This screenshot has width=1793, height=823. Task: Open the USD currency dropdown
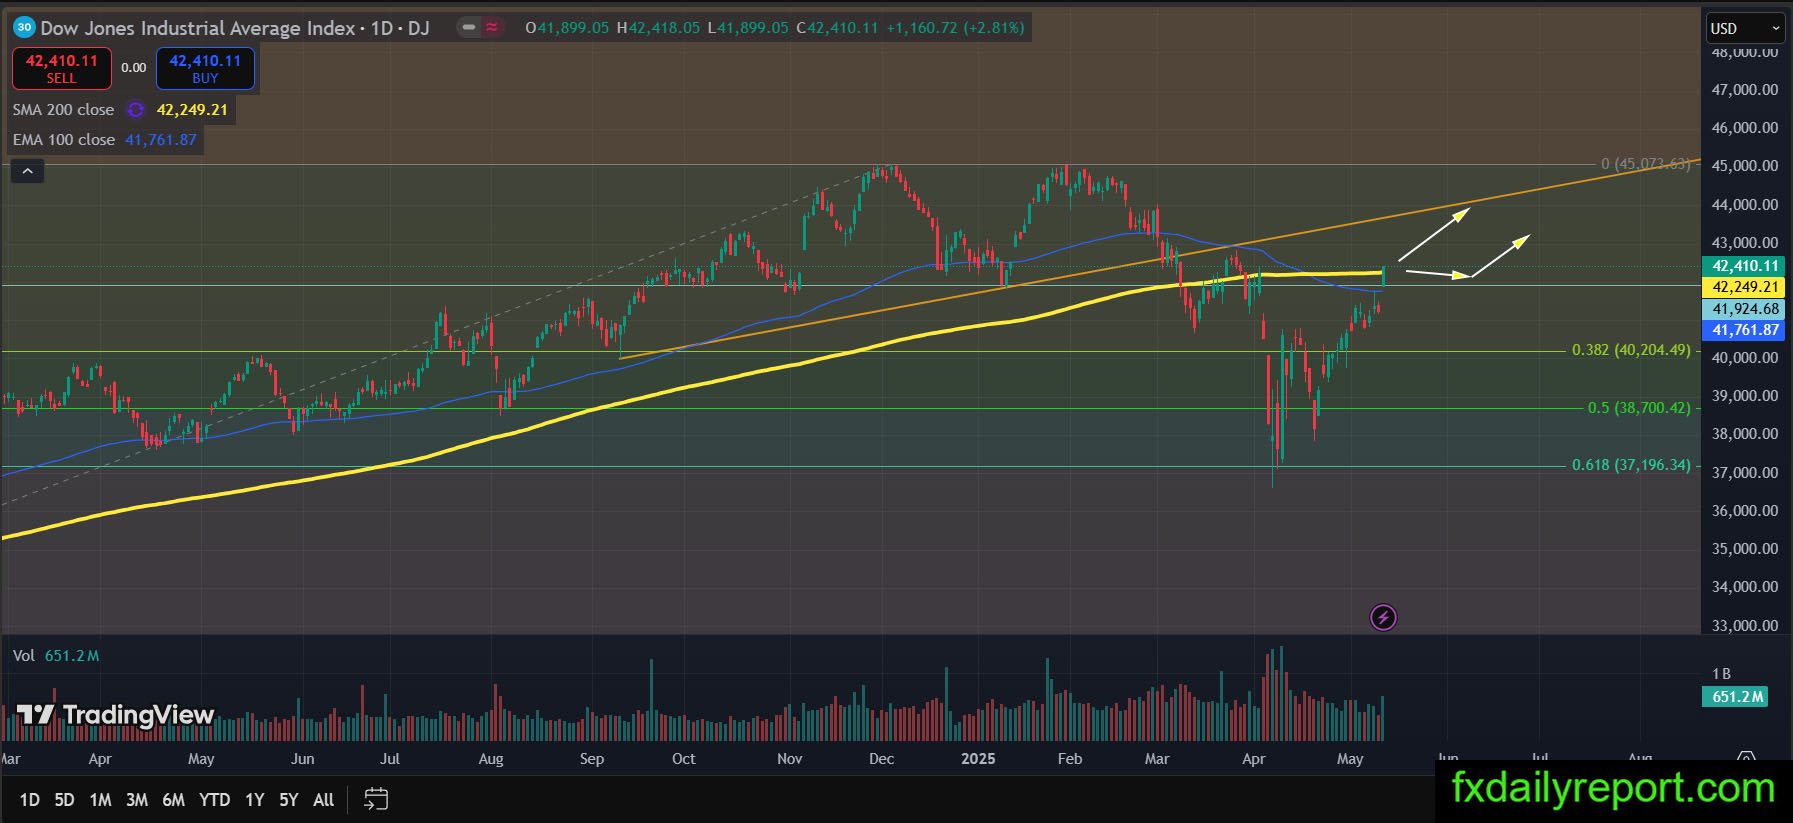click(x=1745, y=28)
